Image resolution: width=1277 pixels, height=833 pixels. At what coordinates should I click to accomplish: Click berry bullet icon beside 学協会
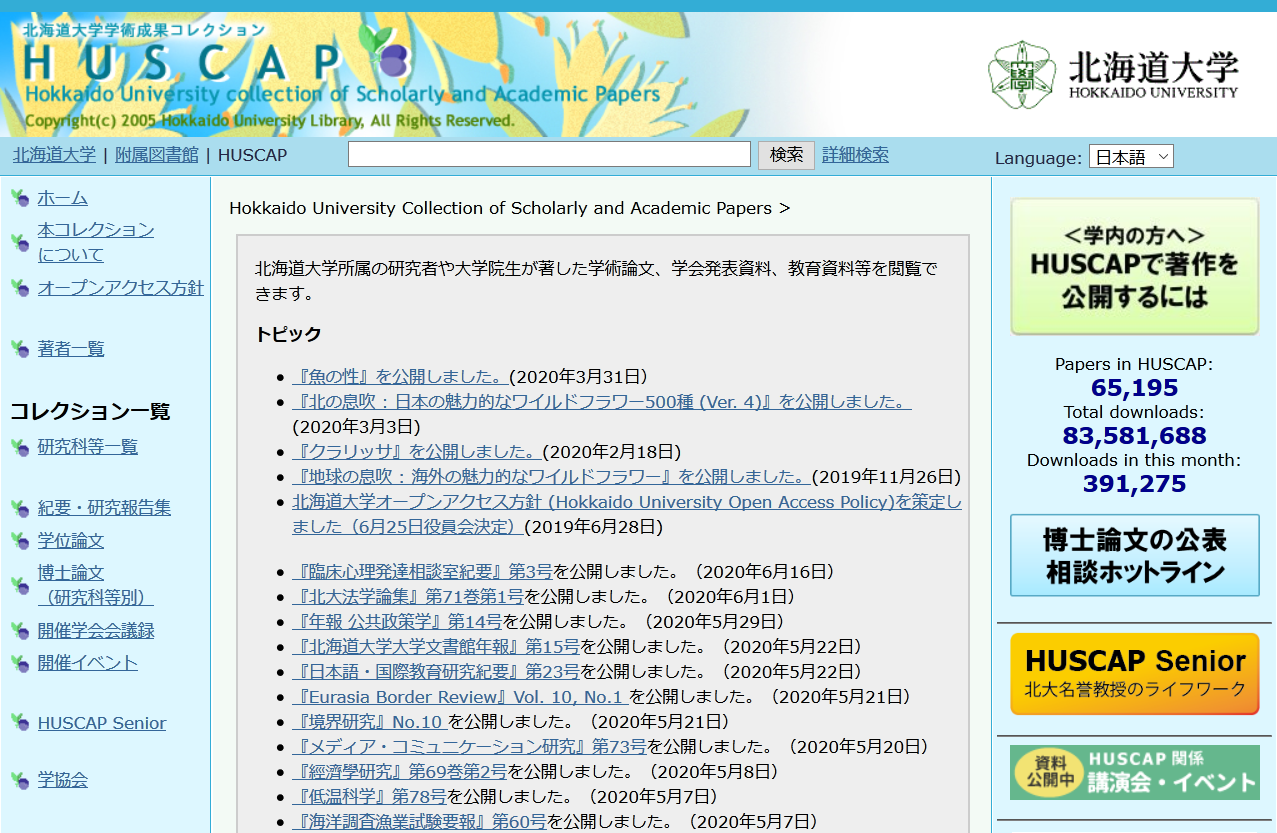point(20,780)
